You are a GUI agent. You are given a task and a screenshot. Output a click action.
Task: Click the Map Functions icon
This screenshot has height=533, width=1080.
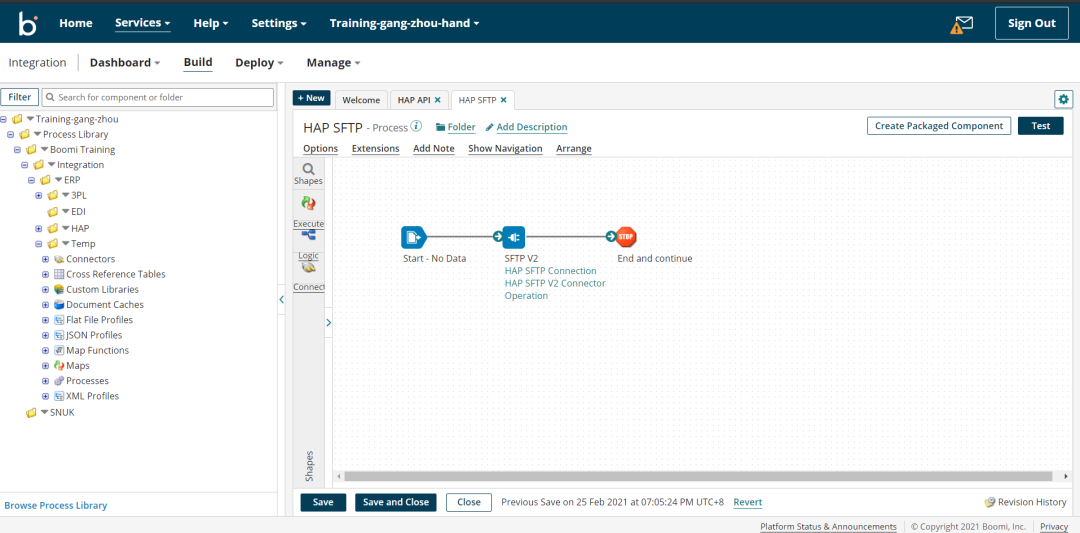[59, 350]
